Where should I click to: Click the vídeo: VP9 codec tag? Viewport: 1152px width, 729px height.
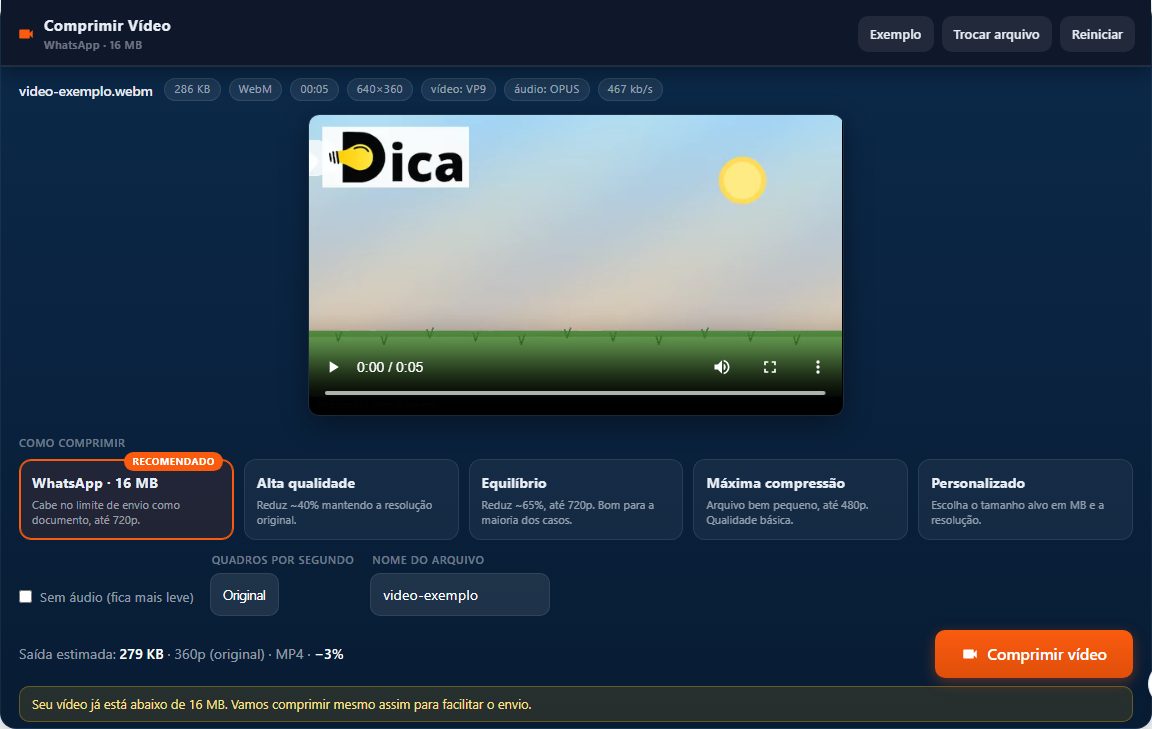[x=458, y=89]
